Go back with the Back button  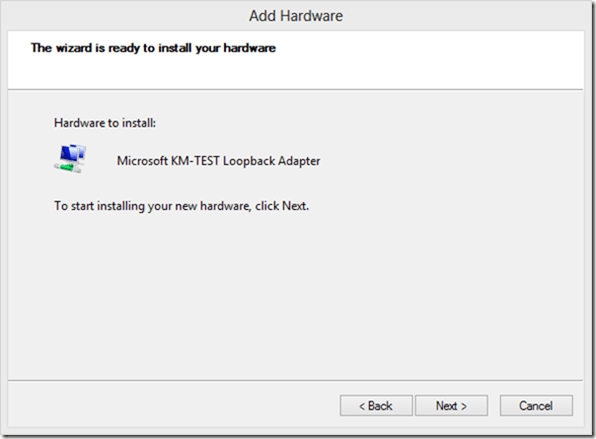click(376, 406)
